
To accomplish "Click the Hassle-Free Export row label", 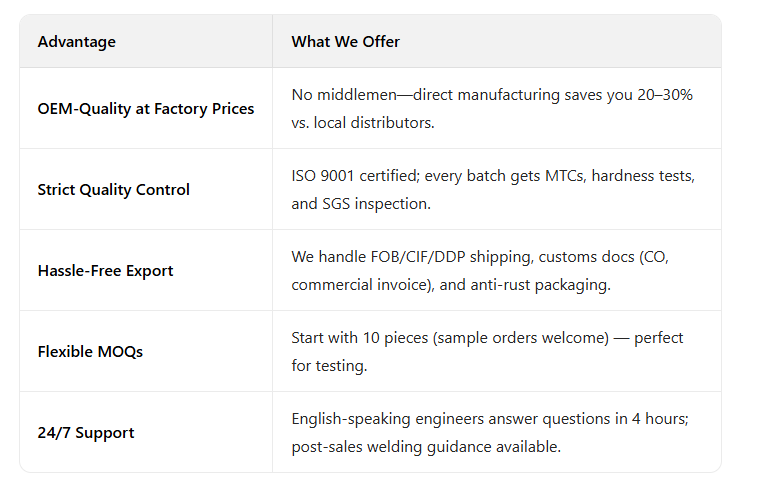I will click(x=105, y=270).
